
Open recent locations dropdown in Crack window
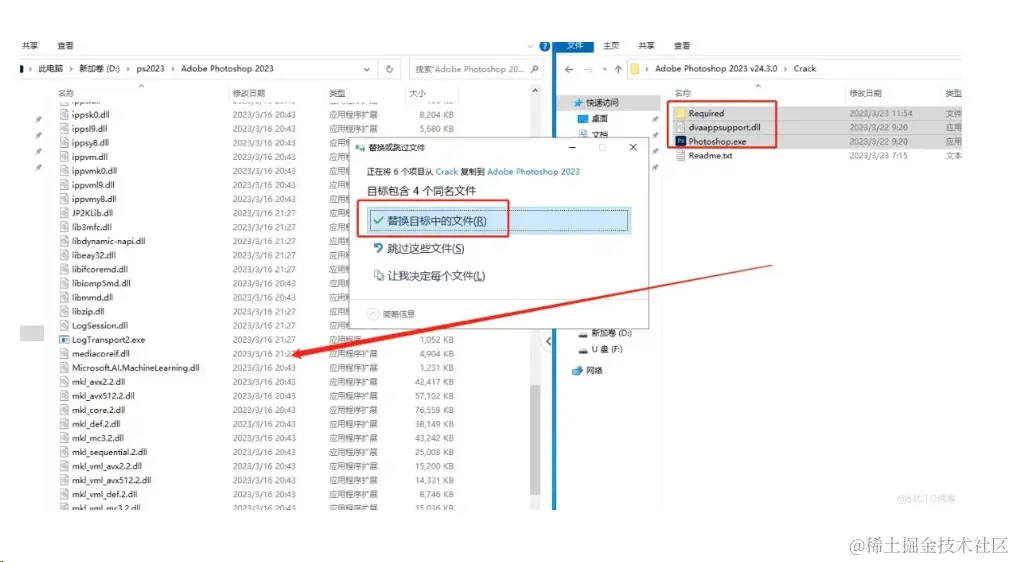(x=604, y=69)
